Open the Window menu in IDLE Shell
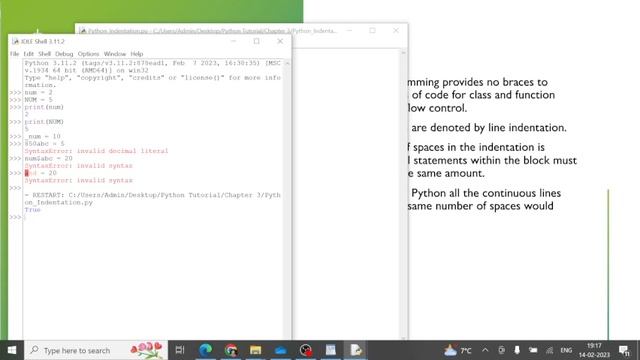This screenshot has height=360, width=640. pyautogui.click(x=115, y=54)
